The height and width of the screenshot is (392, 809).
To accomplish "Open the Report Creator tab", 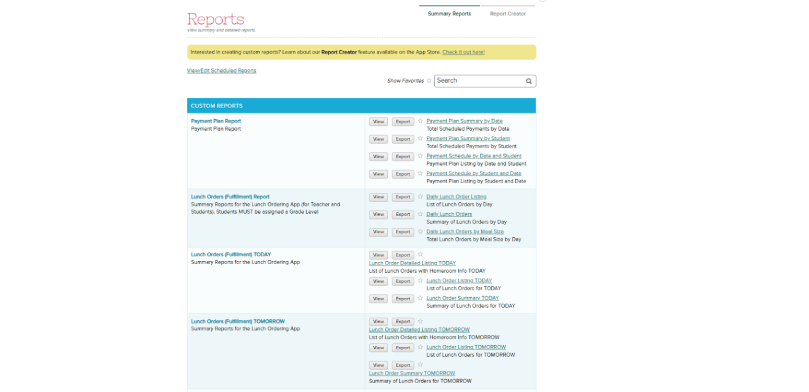I will (x=508, y=14).
